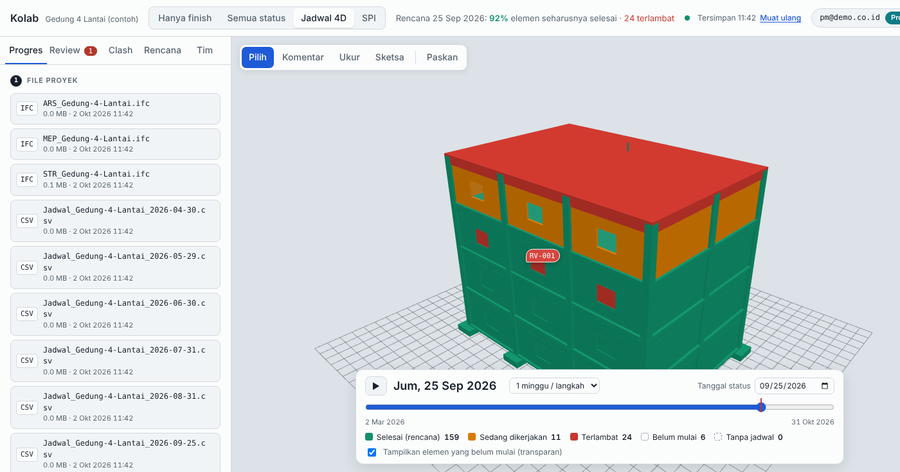This screenshot has height=472, width=900.
Task: Click the dashed Tanpa jadwal legend circle
Action: (x=718, y=437)
